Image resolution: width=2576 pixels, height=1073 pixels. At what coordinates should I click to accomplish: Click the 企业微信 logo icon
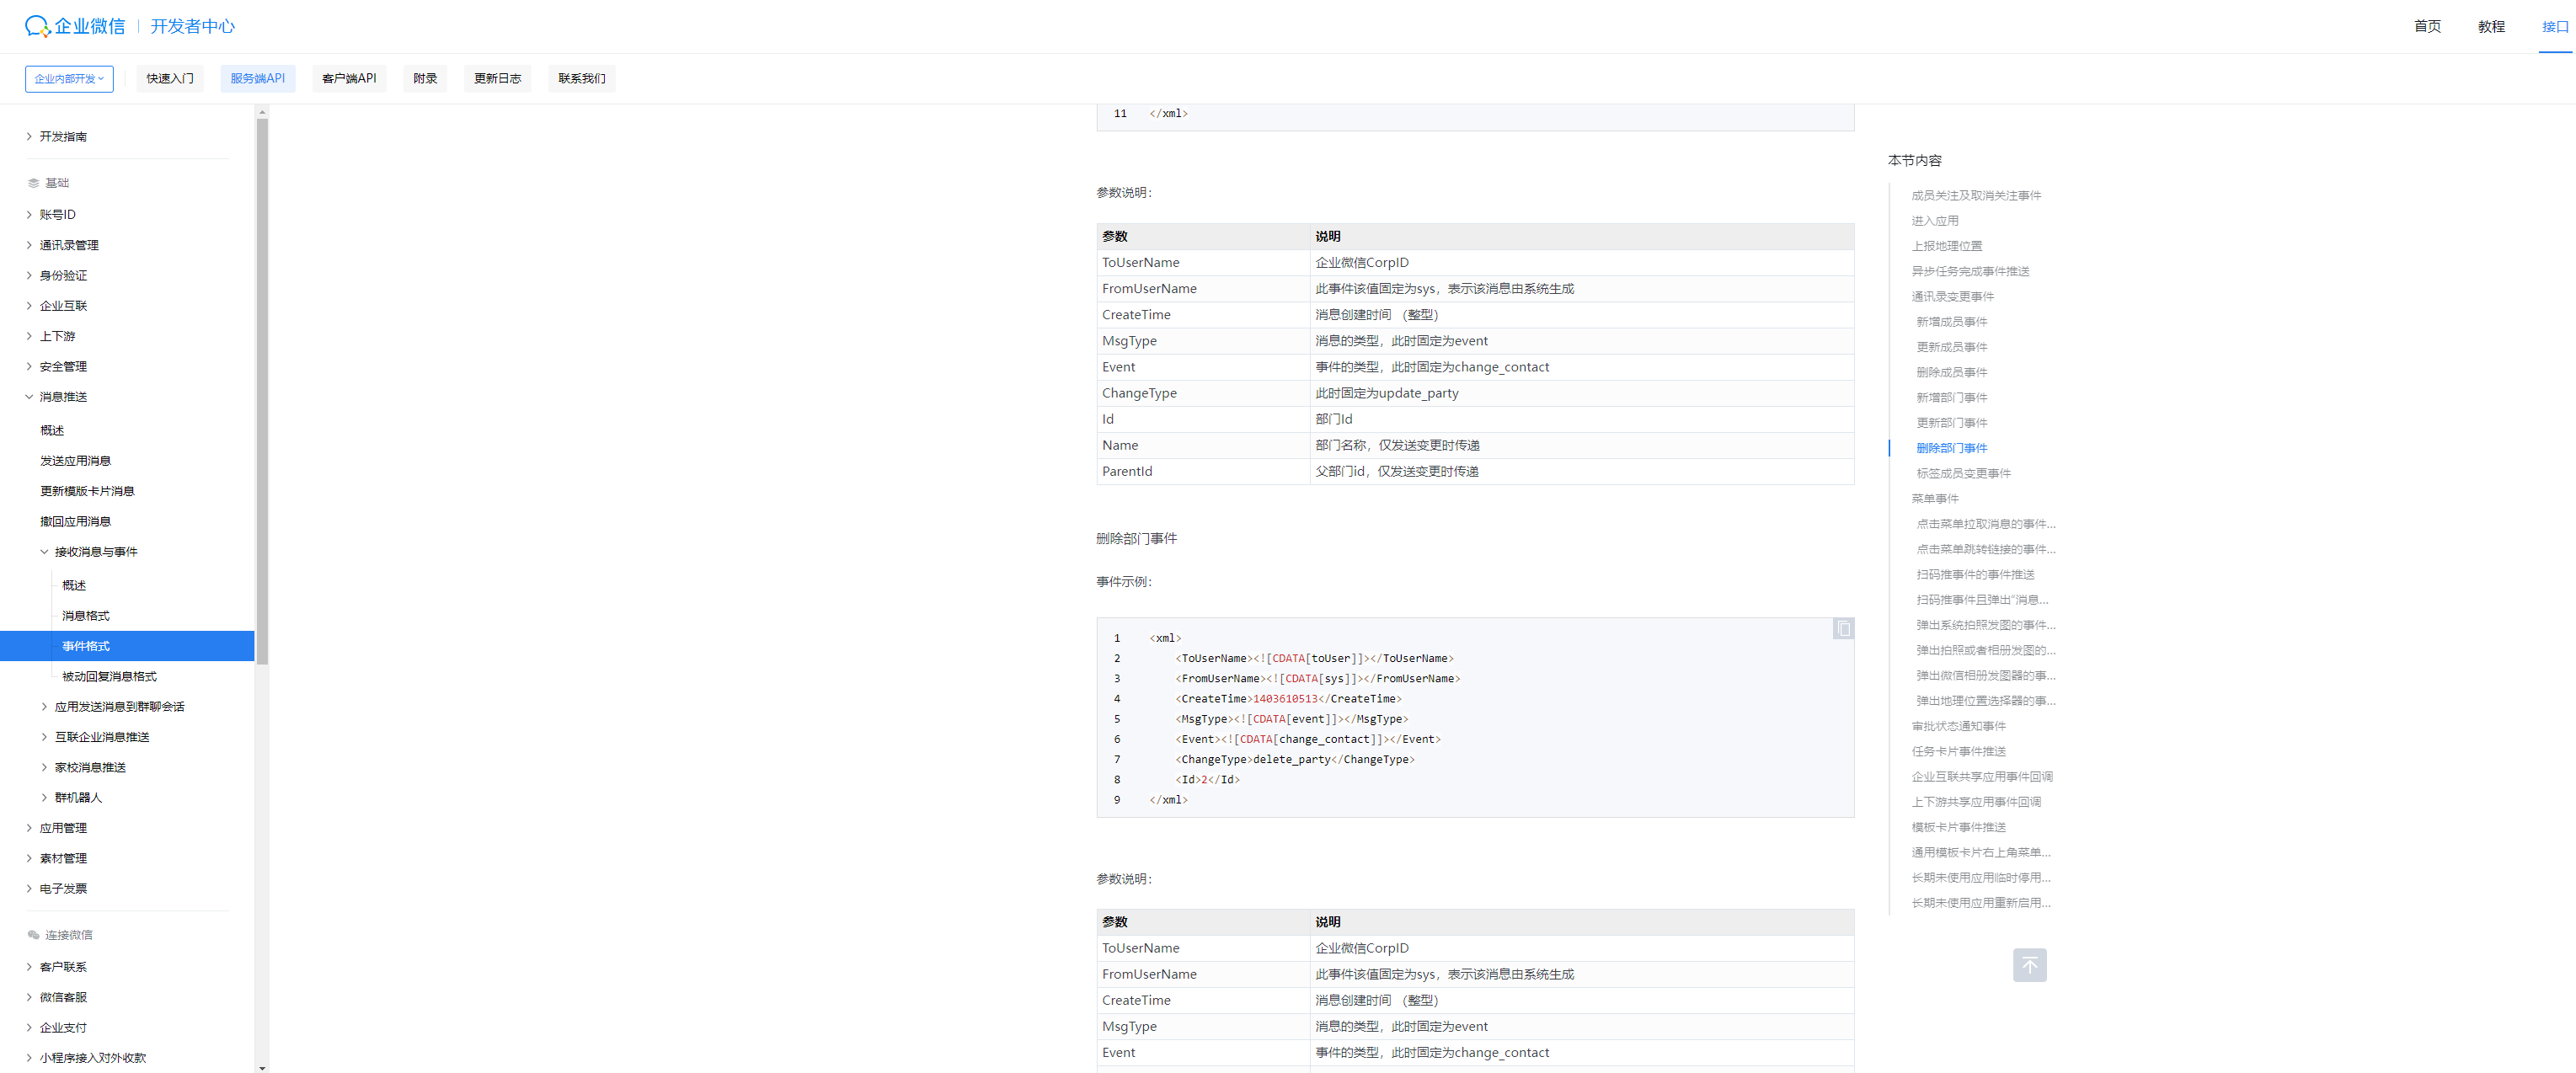tap(37, 26)
